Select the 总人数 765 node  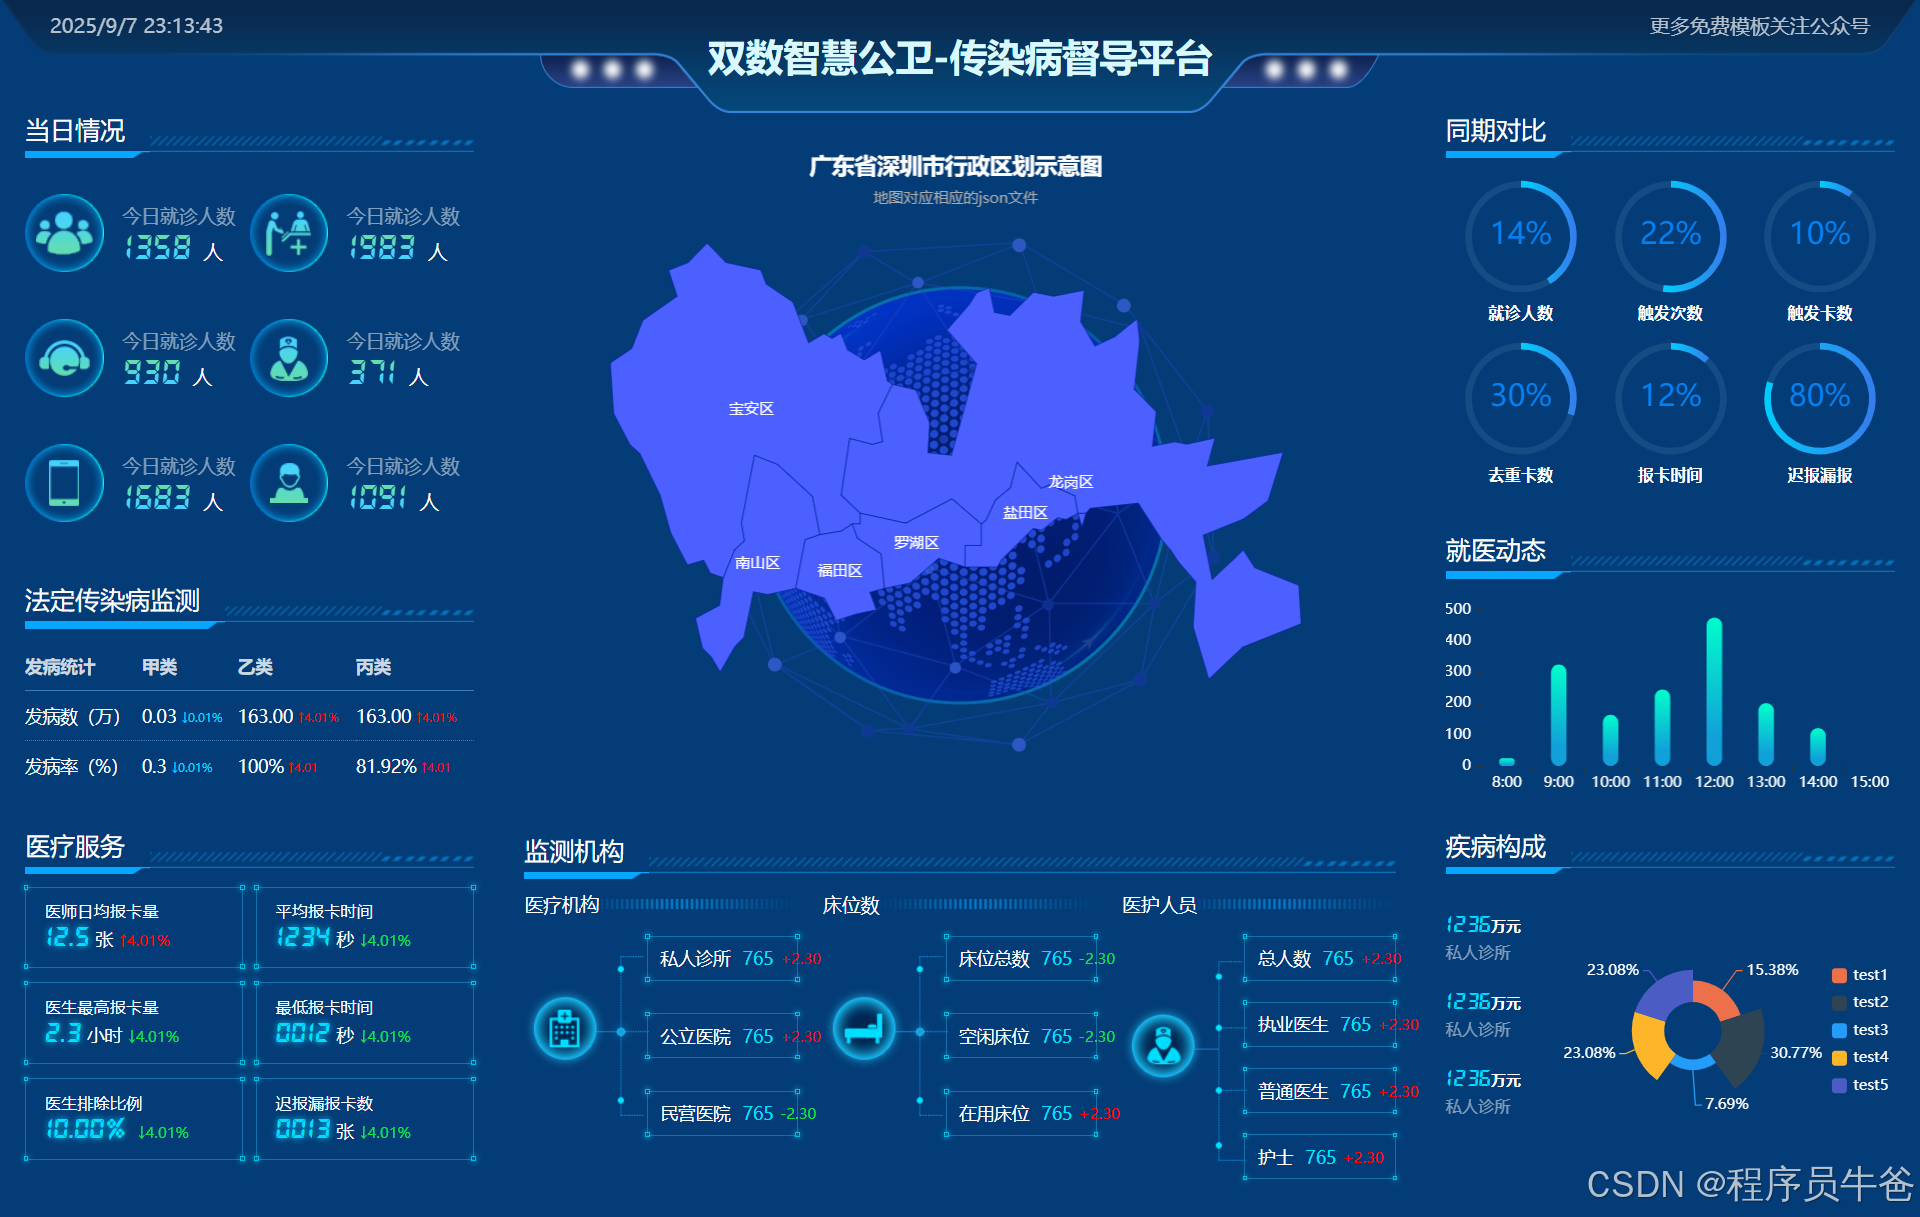point(1320,958)
